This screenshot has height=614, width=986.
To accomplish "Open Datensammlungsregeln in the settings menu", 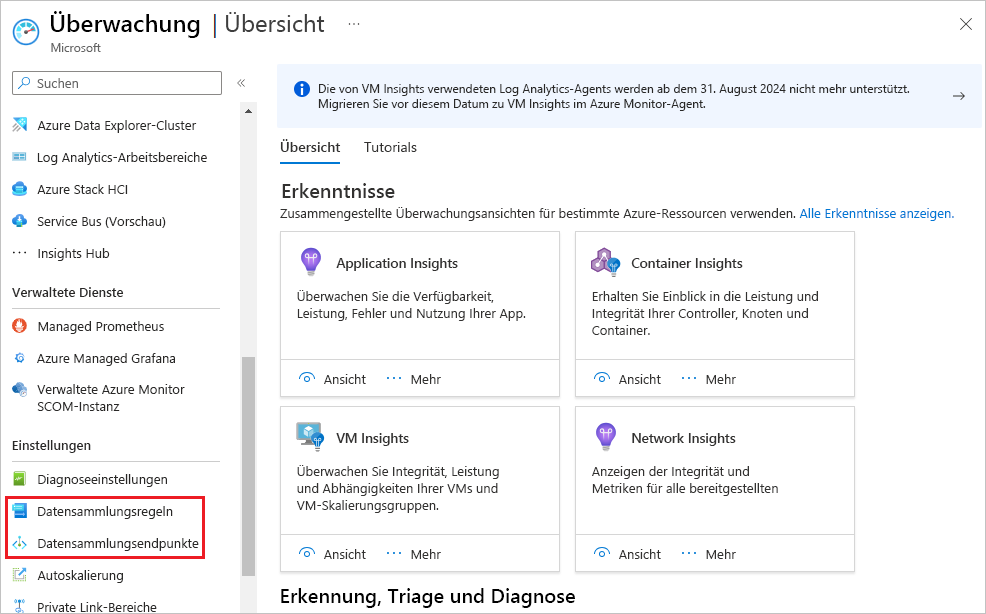I will [x=105, y=512].
